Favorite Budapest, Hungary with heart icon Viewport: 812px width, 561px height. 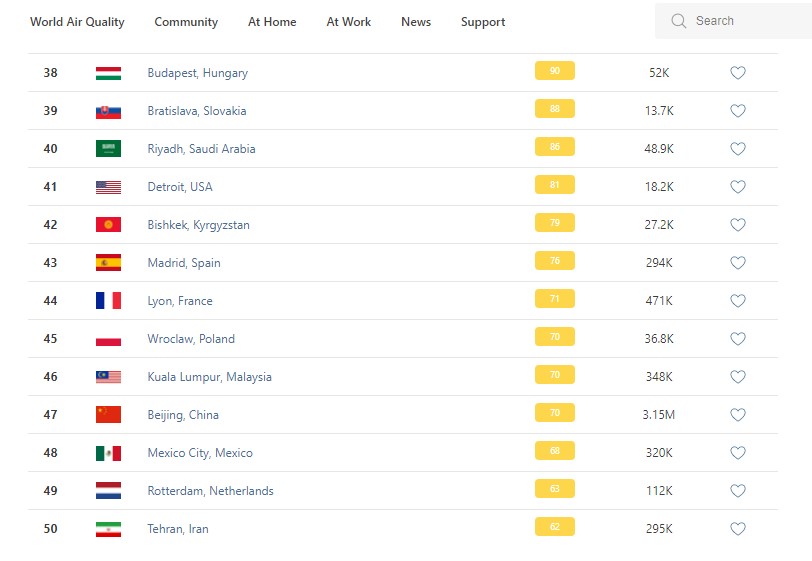[738, 73]
